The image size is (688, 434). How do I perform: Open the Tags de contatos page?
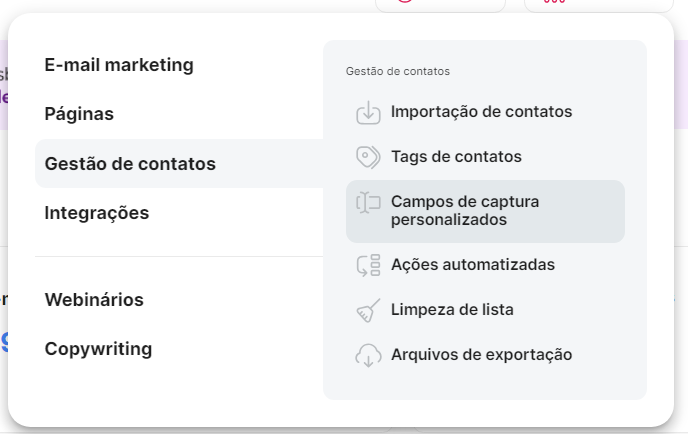[456, 157]
